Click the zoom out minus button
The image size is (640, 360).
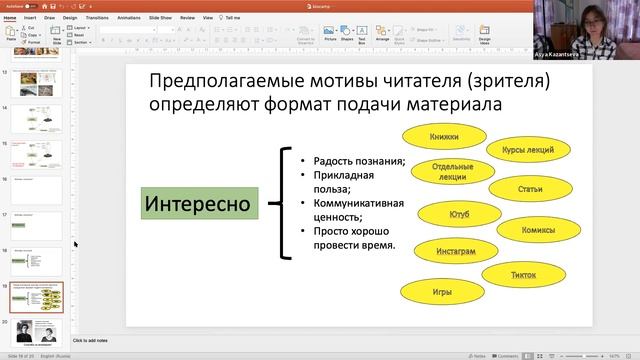pos(562,356)
